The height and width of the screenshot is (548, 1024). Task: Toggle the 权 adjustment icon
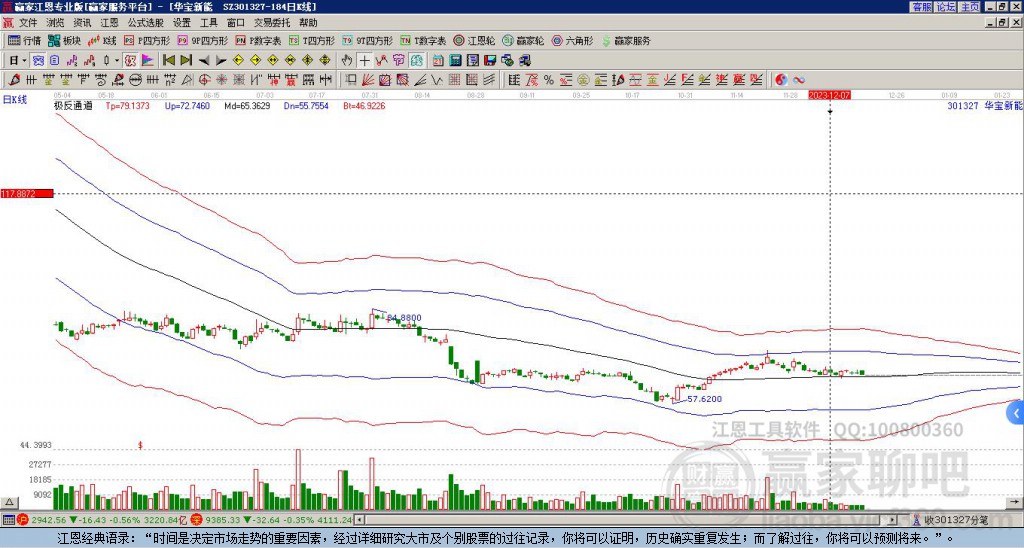[x=130, y=61]
